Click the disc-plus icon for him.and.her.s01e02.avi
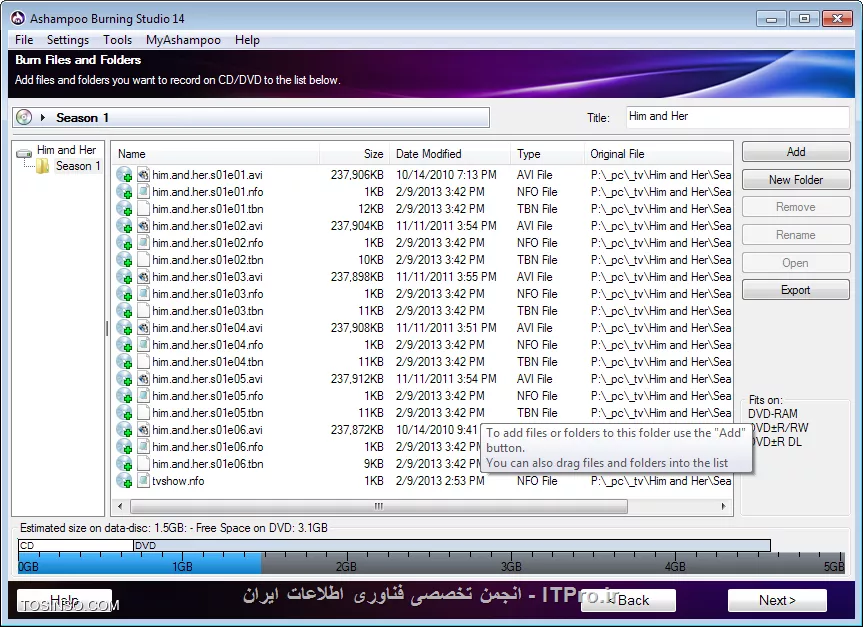Image resolution: width=863 pixels, height=627 pixels. [124, 226]
